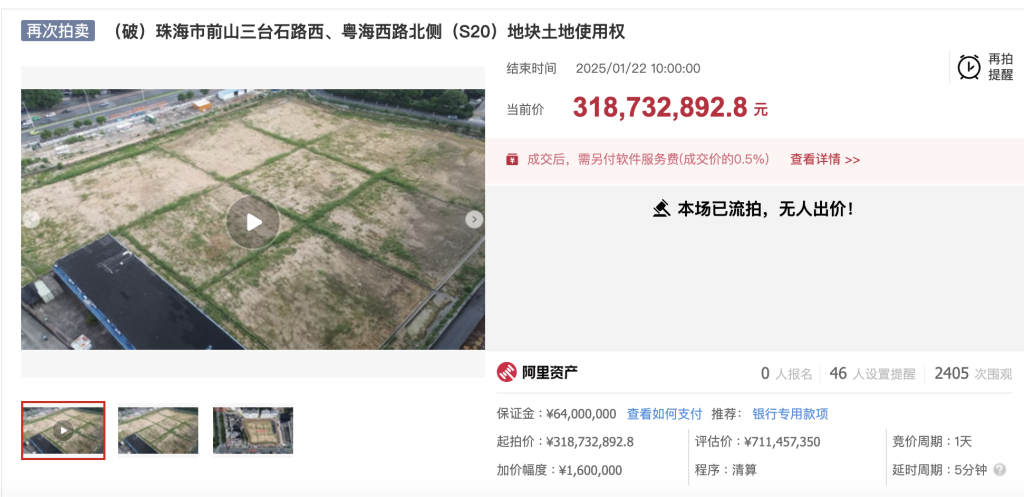Screen dimensions: 1024x497
Task: Click the 阿里资产 brand name
Action: pyautogui.click(x=549, y=373)
